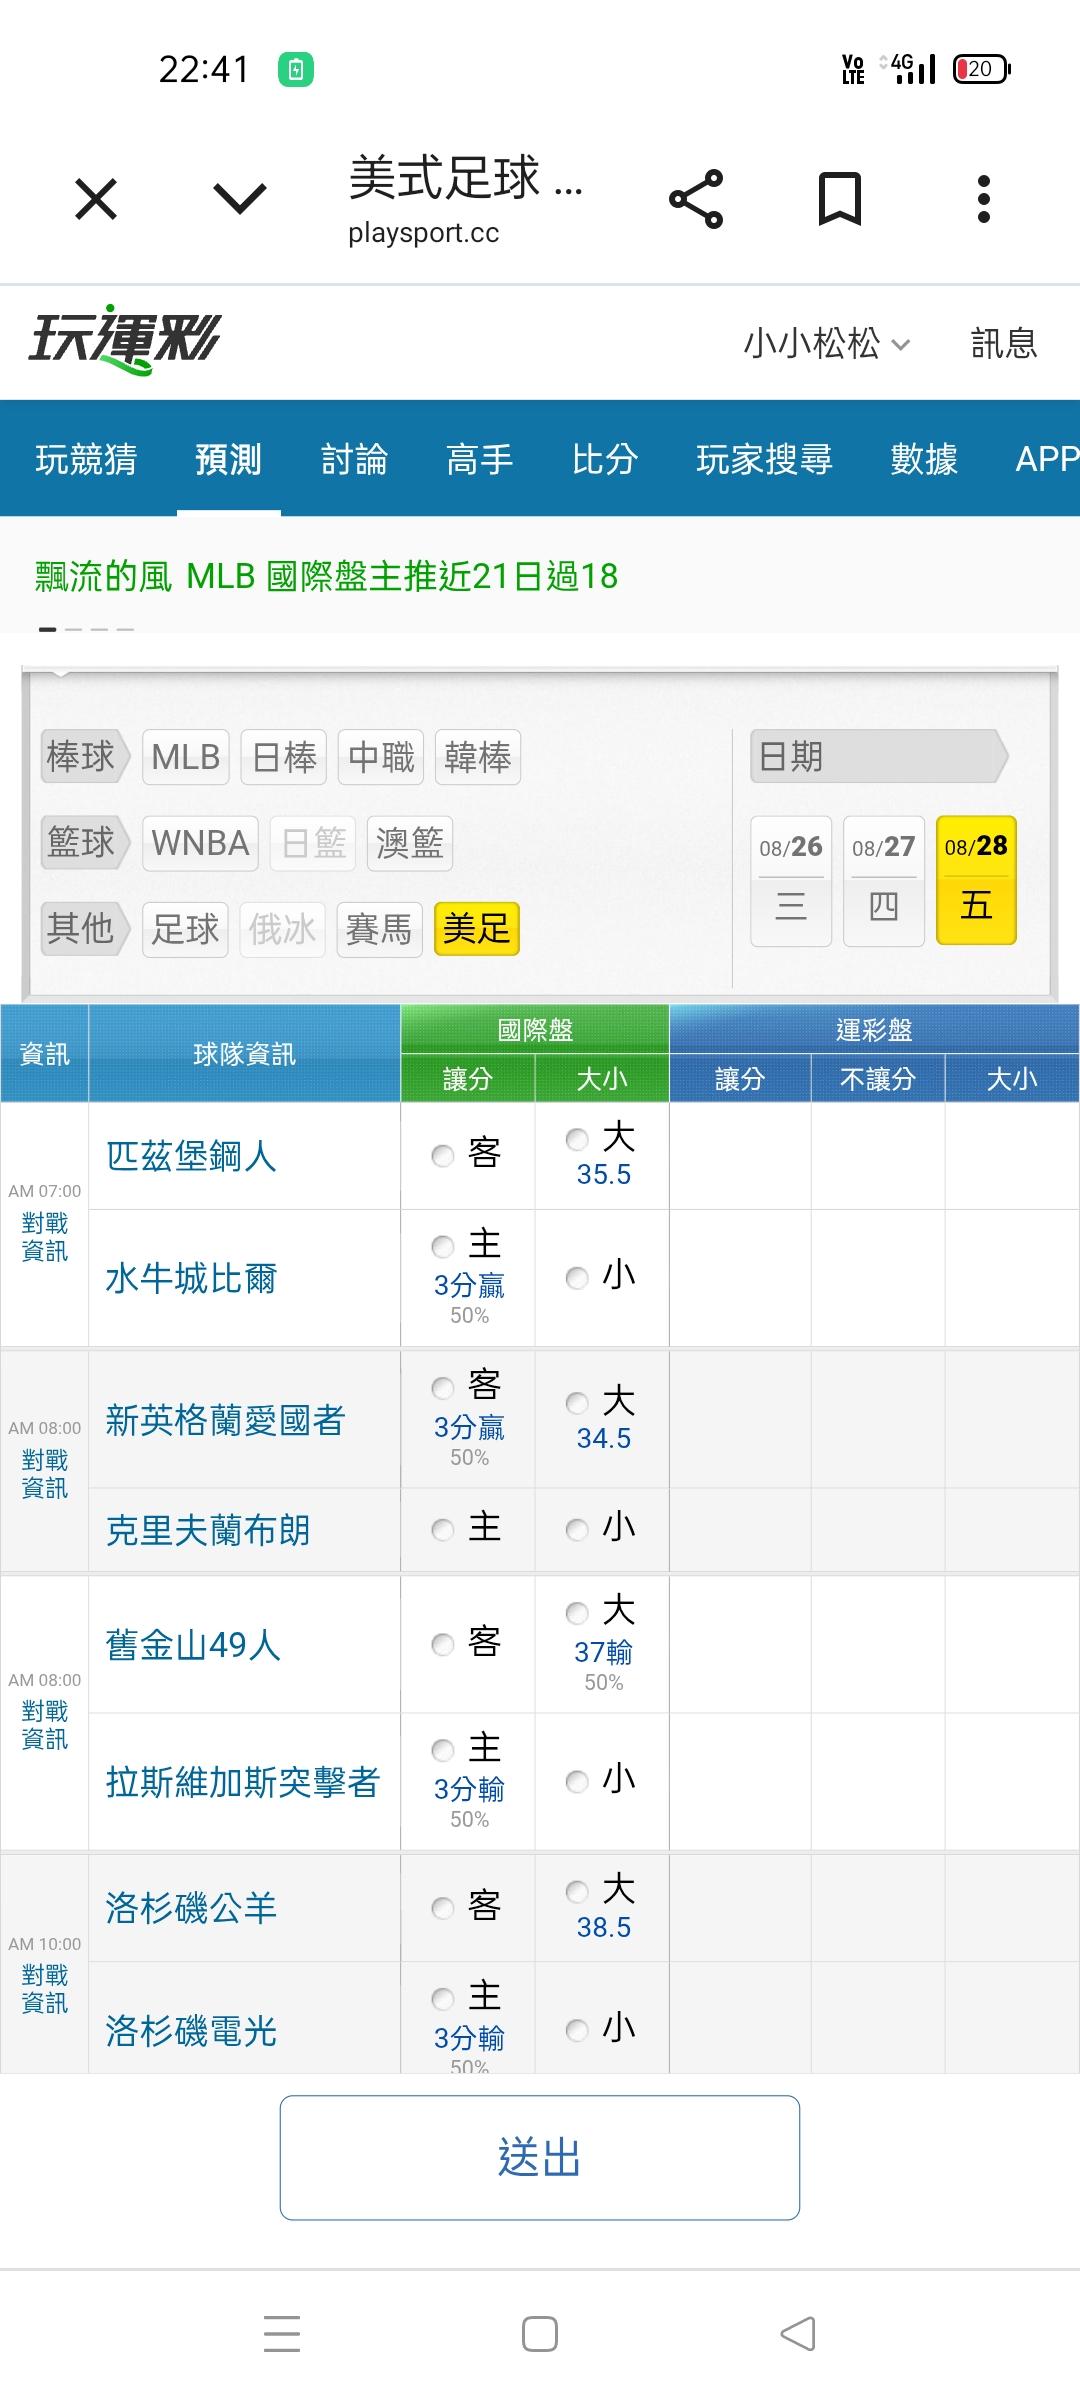Close the browser tab with X icon
The height and width of the screenshot is (2400, 1080).
pos(96,199)
